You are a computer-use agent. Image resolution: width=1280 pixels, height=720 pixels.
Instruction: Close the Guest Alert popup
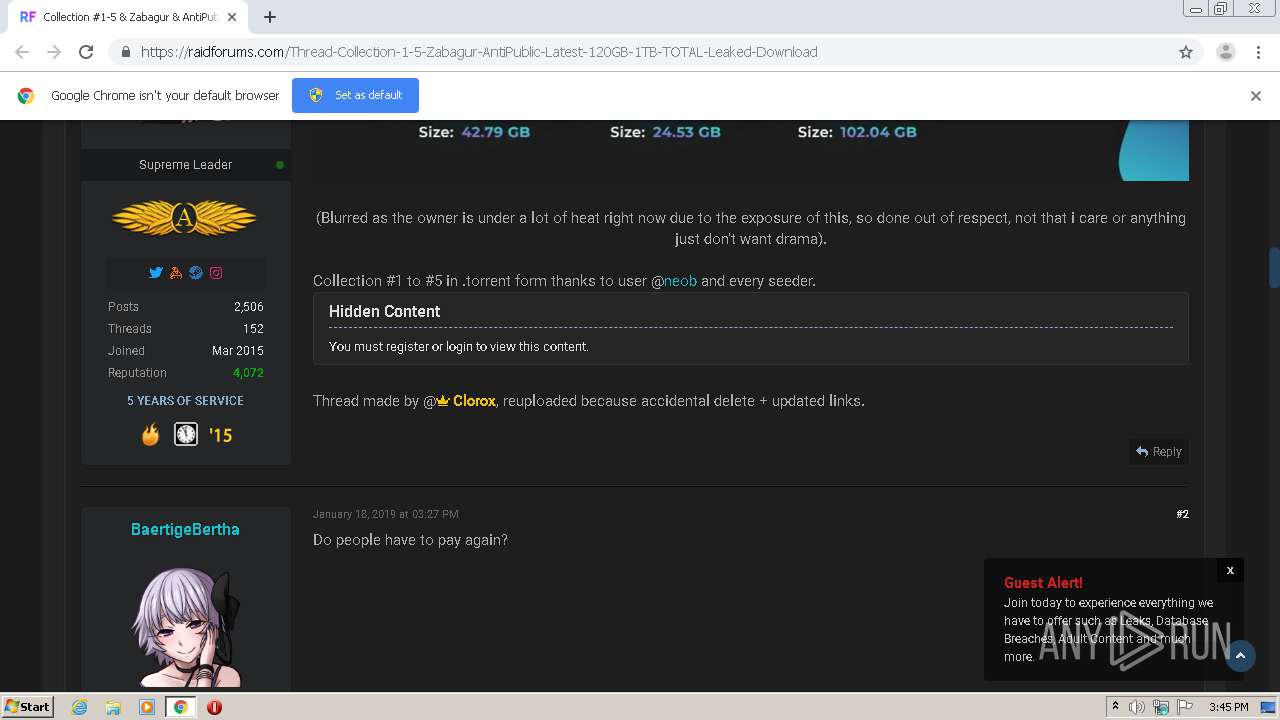click(x=1230, y=570)
